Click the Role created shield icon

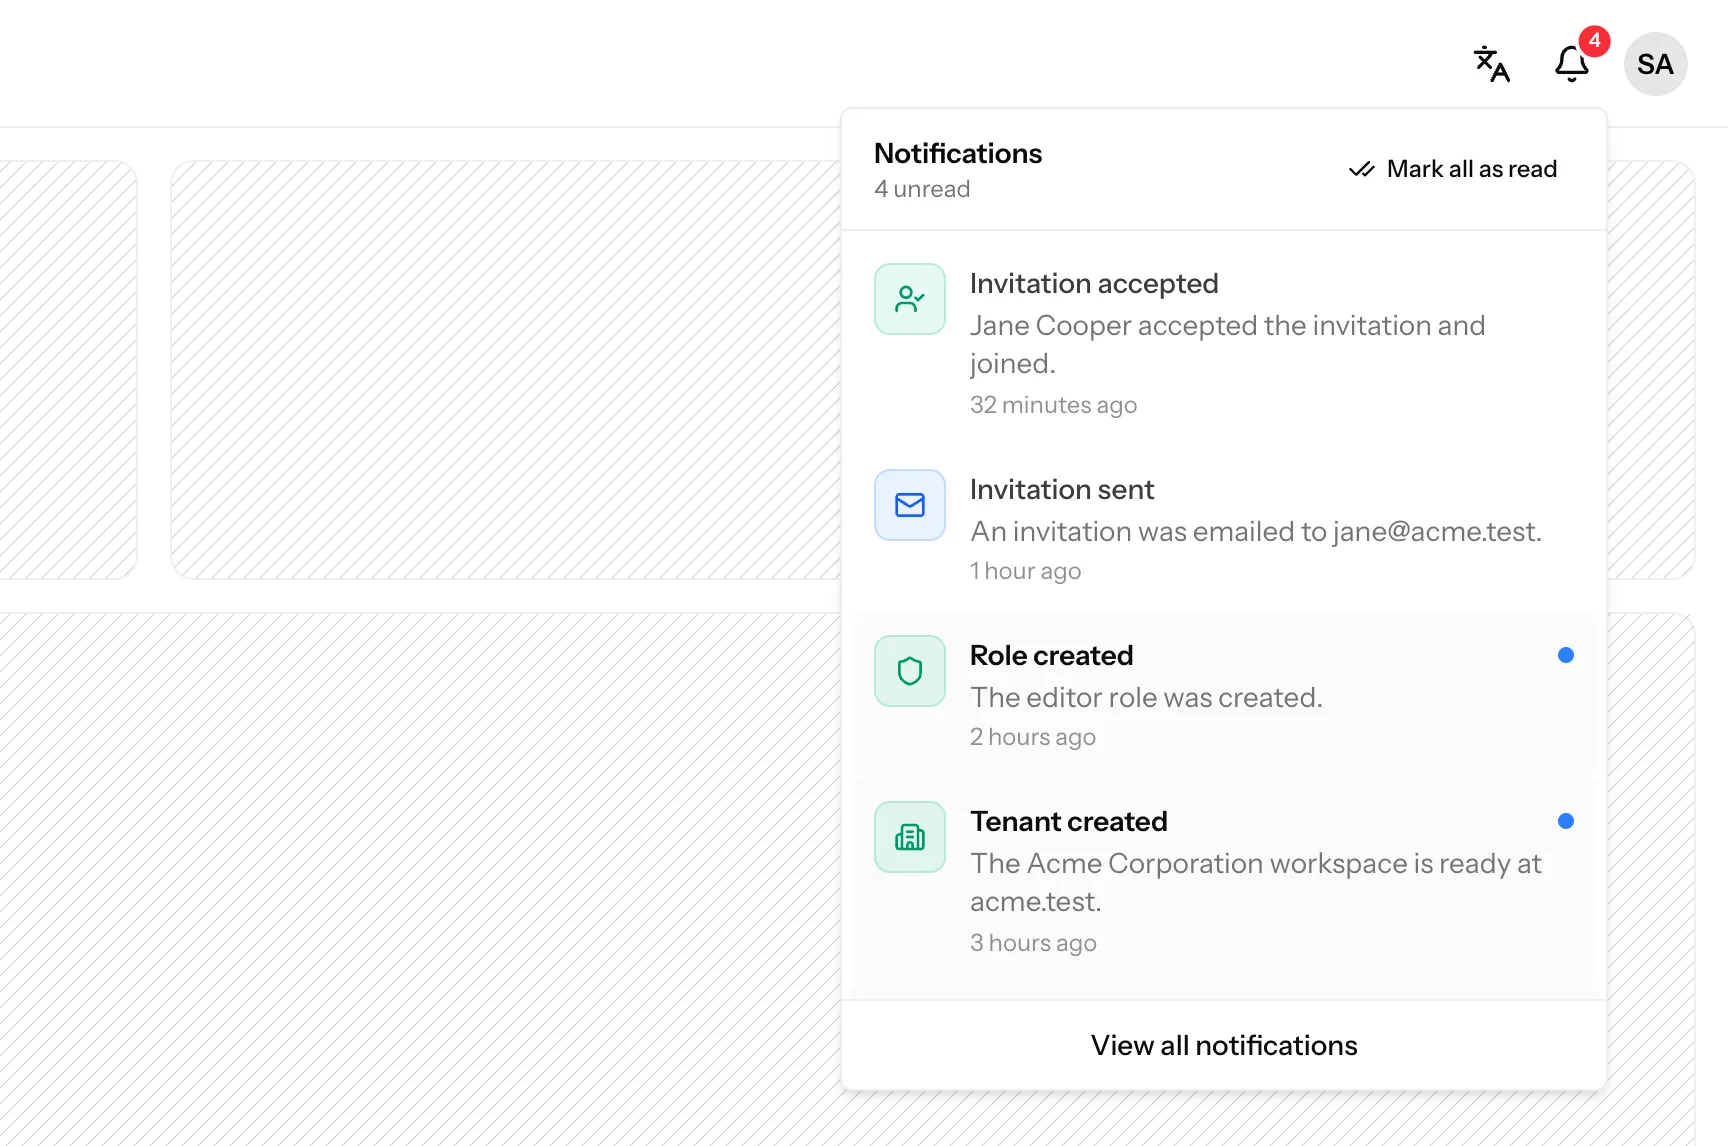(x=910, y=671)
